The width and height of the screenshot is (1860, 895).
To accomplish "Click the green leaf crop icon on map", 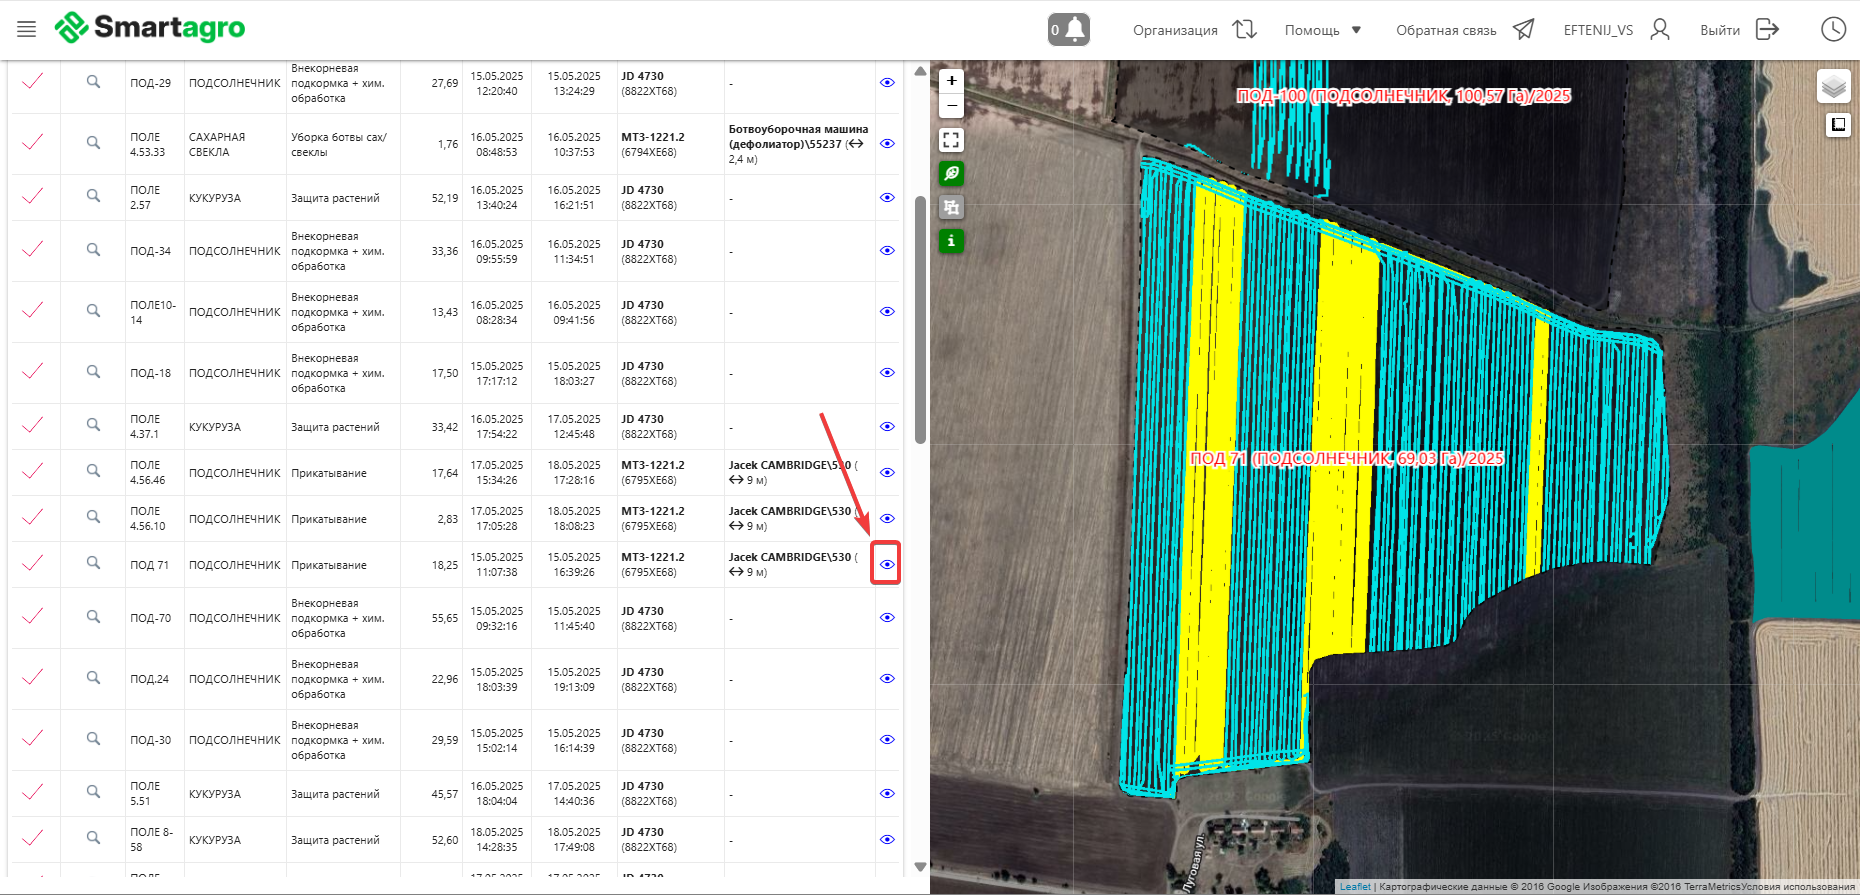I will [x=951, y=173].
